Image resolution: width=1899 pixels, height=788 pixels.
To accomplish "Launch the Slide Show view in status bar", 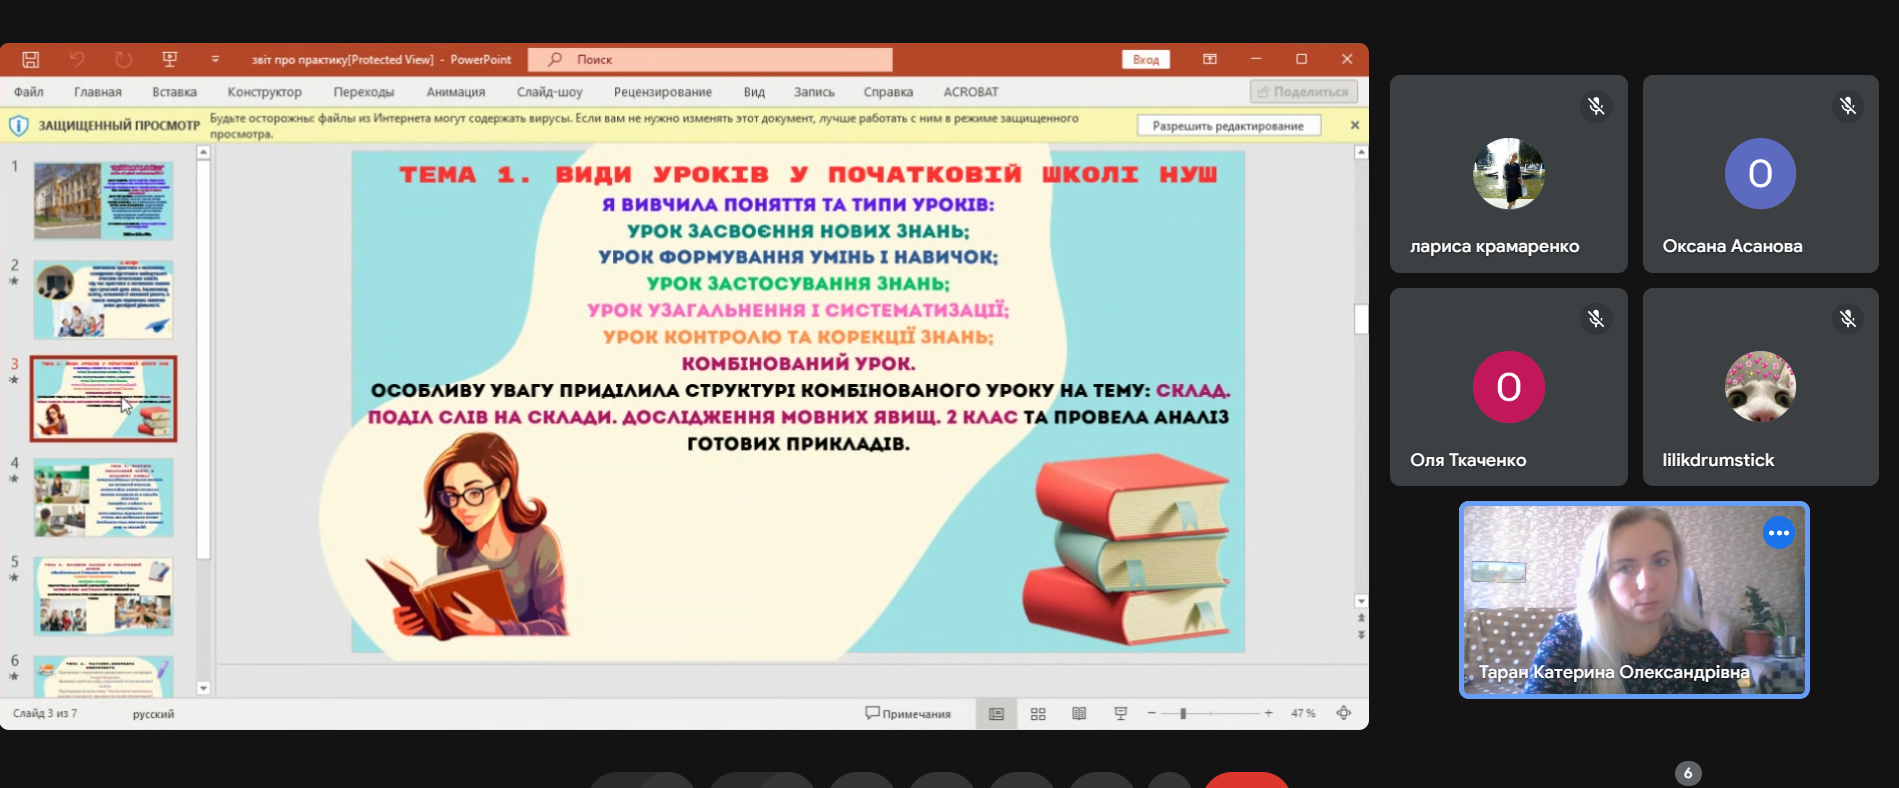I will pos(1120,713).
